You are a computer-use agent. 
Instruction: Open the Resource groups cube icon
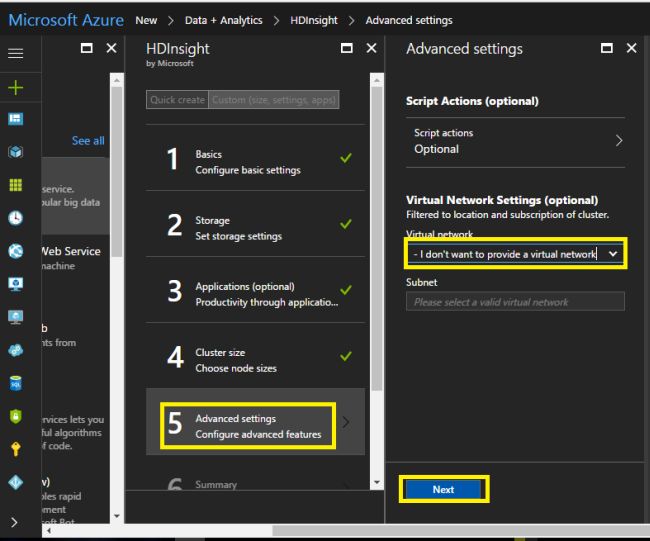15,152
